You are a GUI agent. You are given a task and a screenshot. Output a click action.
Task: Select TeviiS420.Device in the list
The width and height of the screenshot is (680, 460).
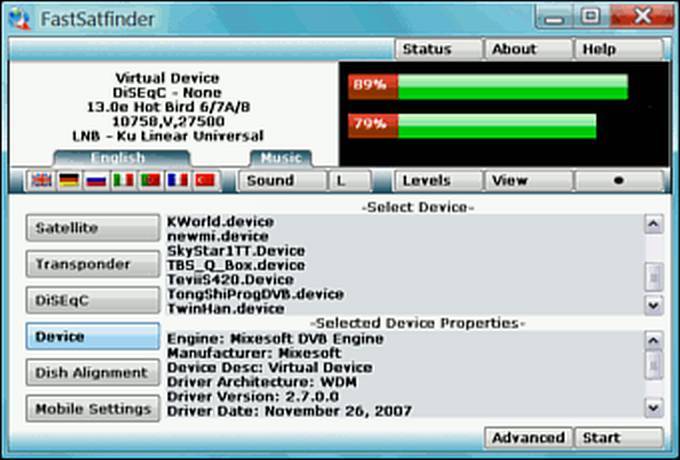[x=230, y=280]
